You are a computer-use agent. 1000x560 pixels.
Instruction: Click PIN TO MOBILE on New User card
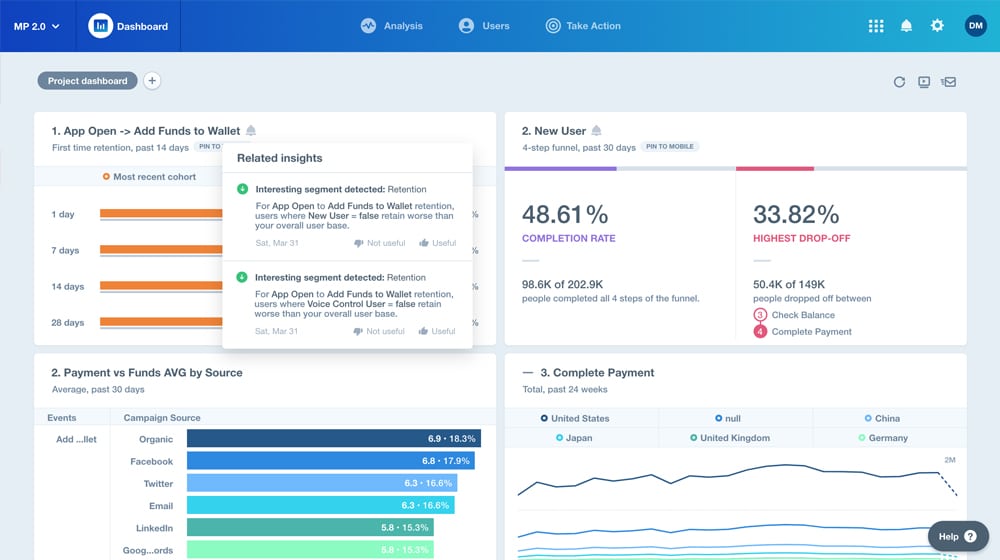(x=670, y=147)
